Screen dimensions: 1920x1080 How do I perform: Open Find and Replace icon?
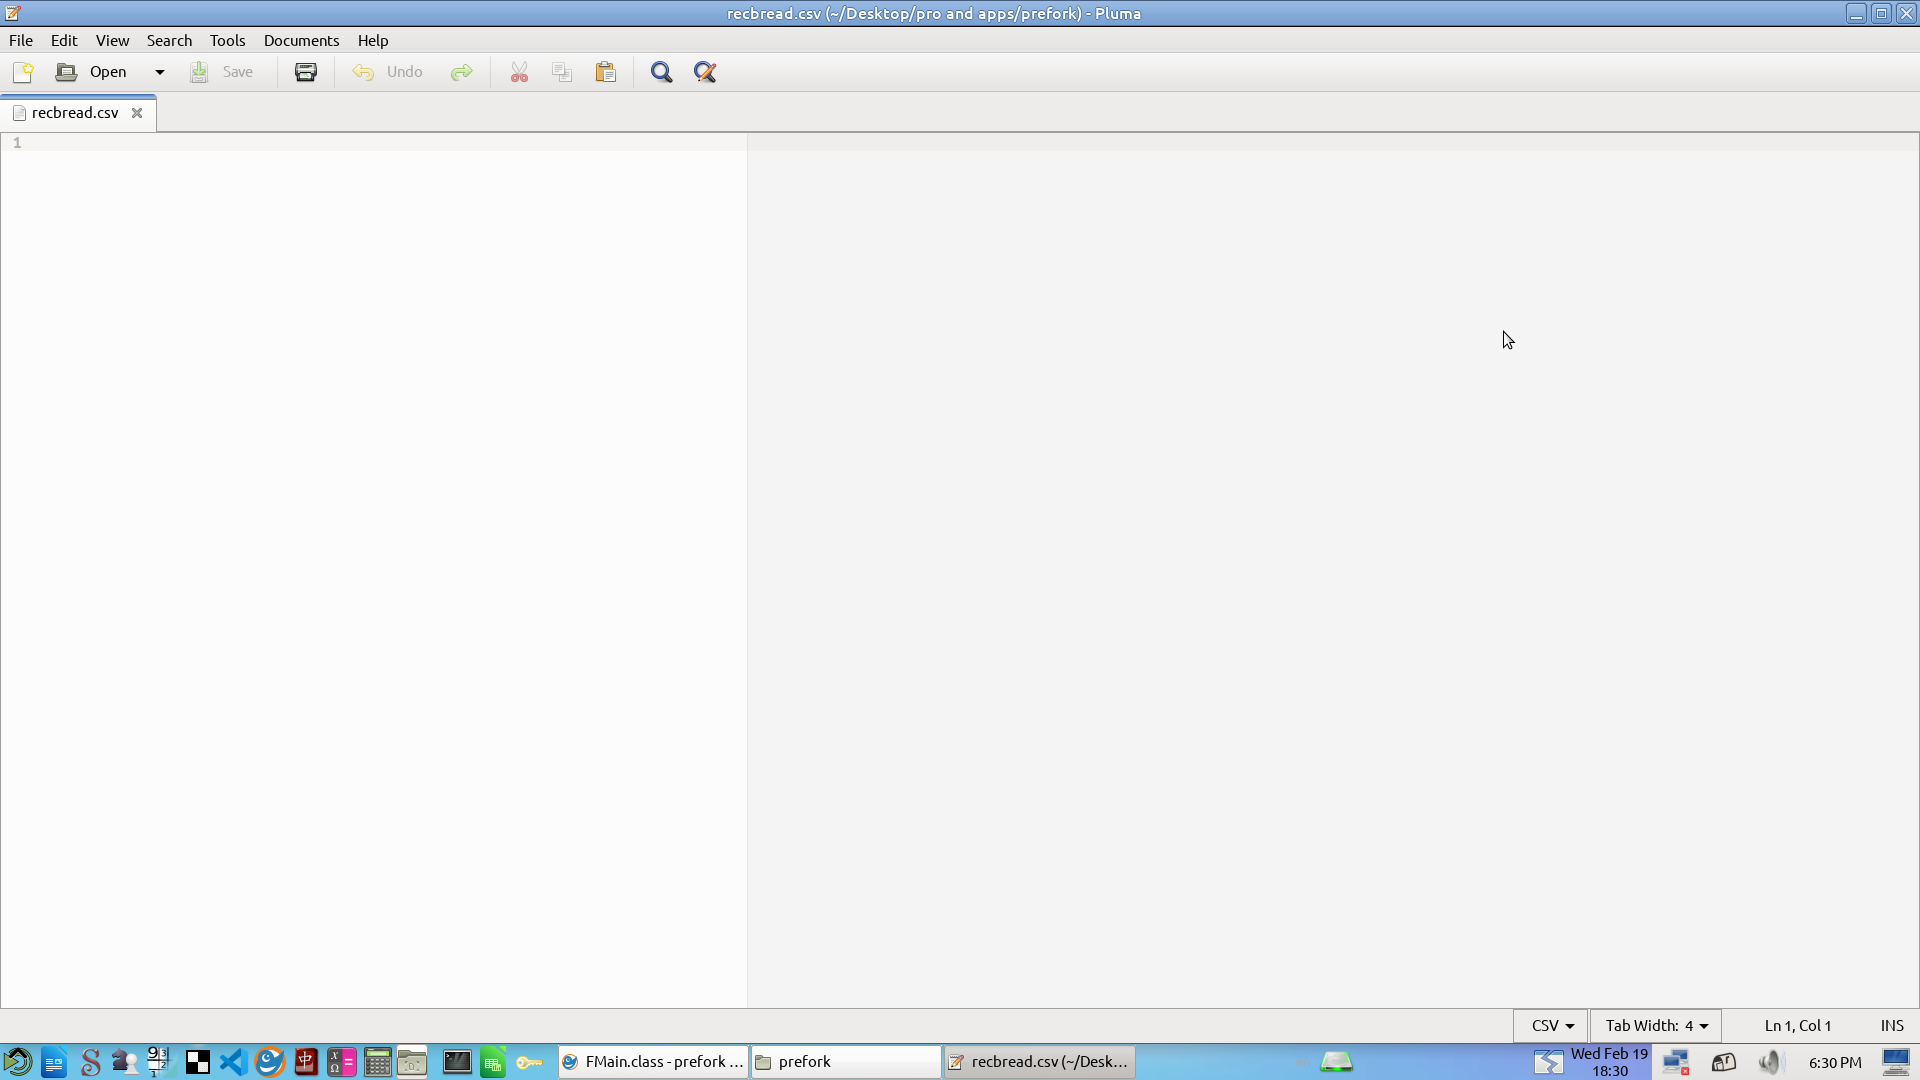coord(705,72)
